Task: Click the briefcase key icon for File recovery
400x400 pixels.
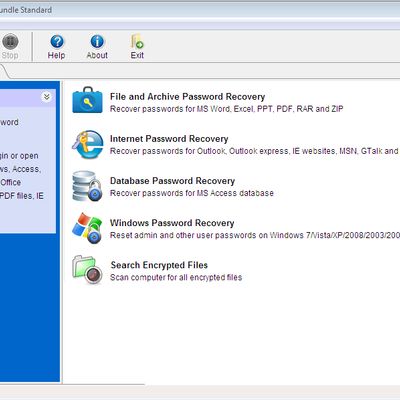Action: pyautogui.click(x=87, y=100)
